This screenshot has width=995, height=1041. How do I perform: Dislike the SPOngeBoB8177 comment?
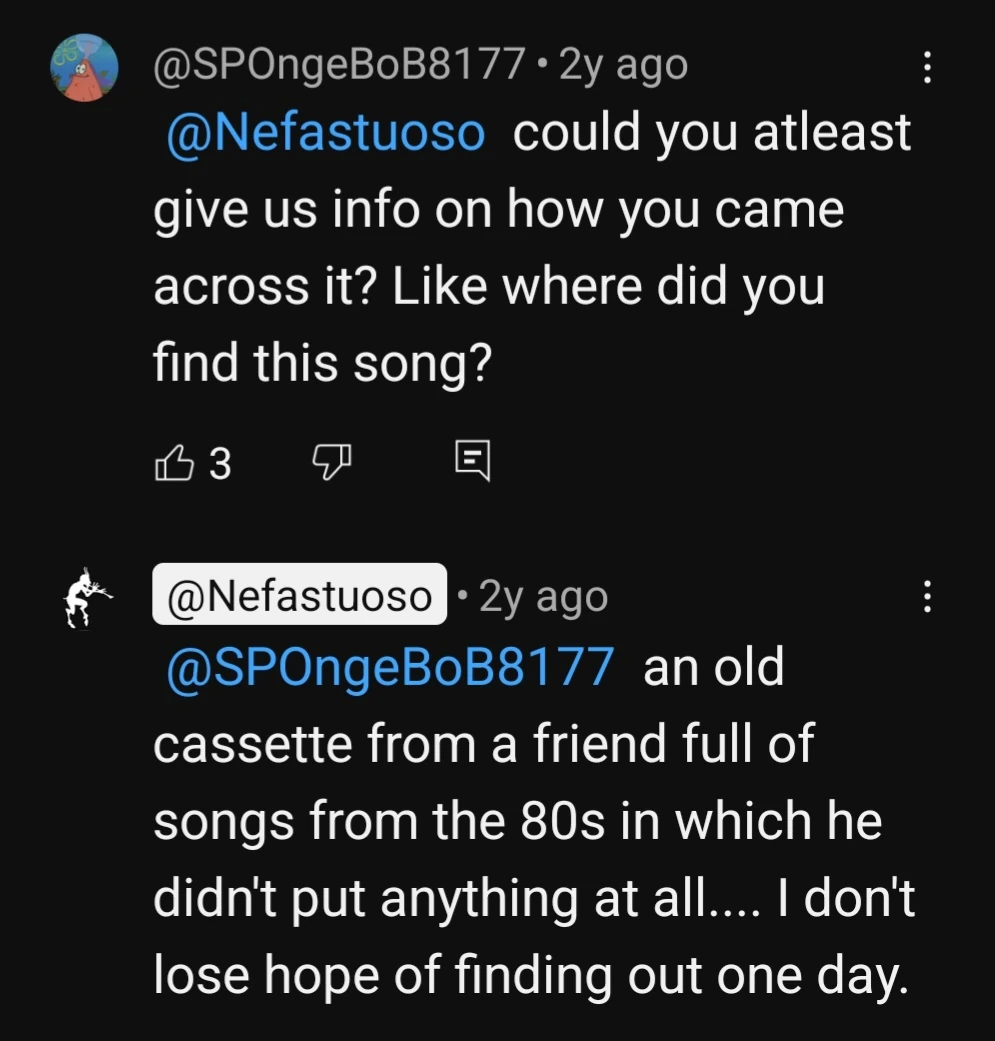point(332,462)
